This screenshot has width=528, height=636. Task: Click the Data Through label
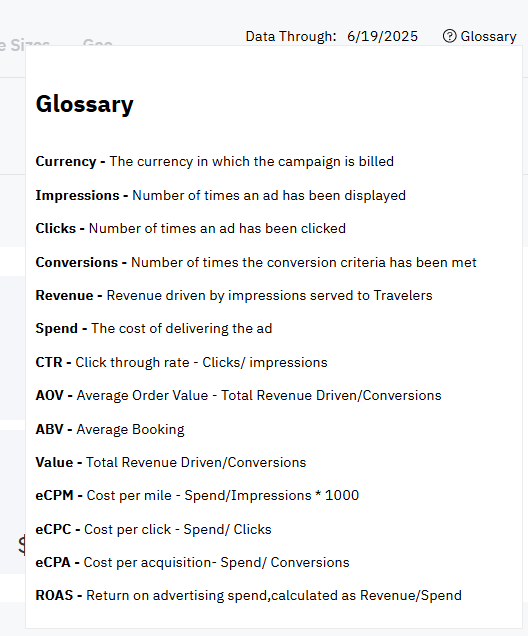coord(291,37)
